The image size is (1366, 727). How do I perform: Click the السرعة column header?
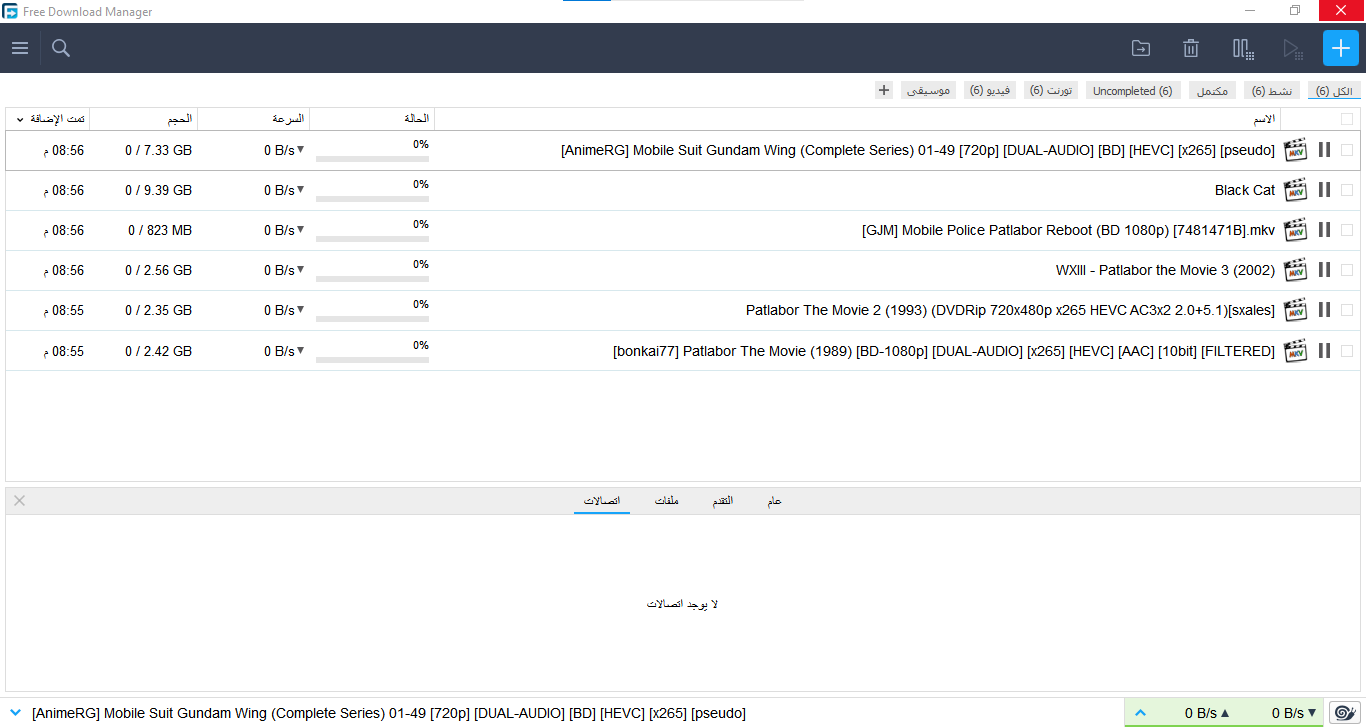(254, 119)
